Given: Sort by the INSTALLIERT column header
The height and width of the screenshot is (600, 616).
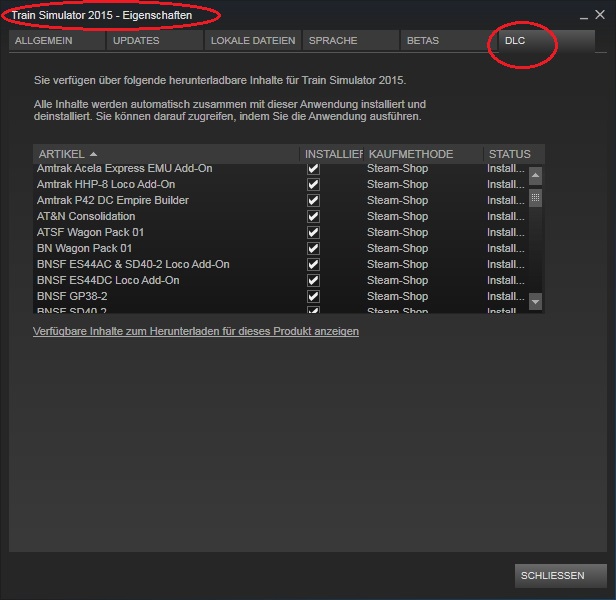Looking at the screenshot, I should tap(332, 154).
